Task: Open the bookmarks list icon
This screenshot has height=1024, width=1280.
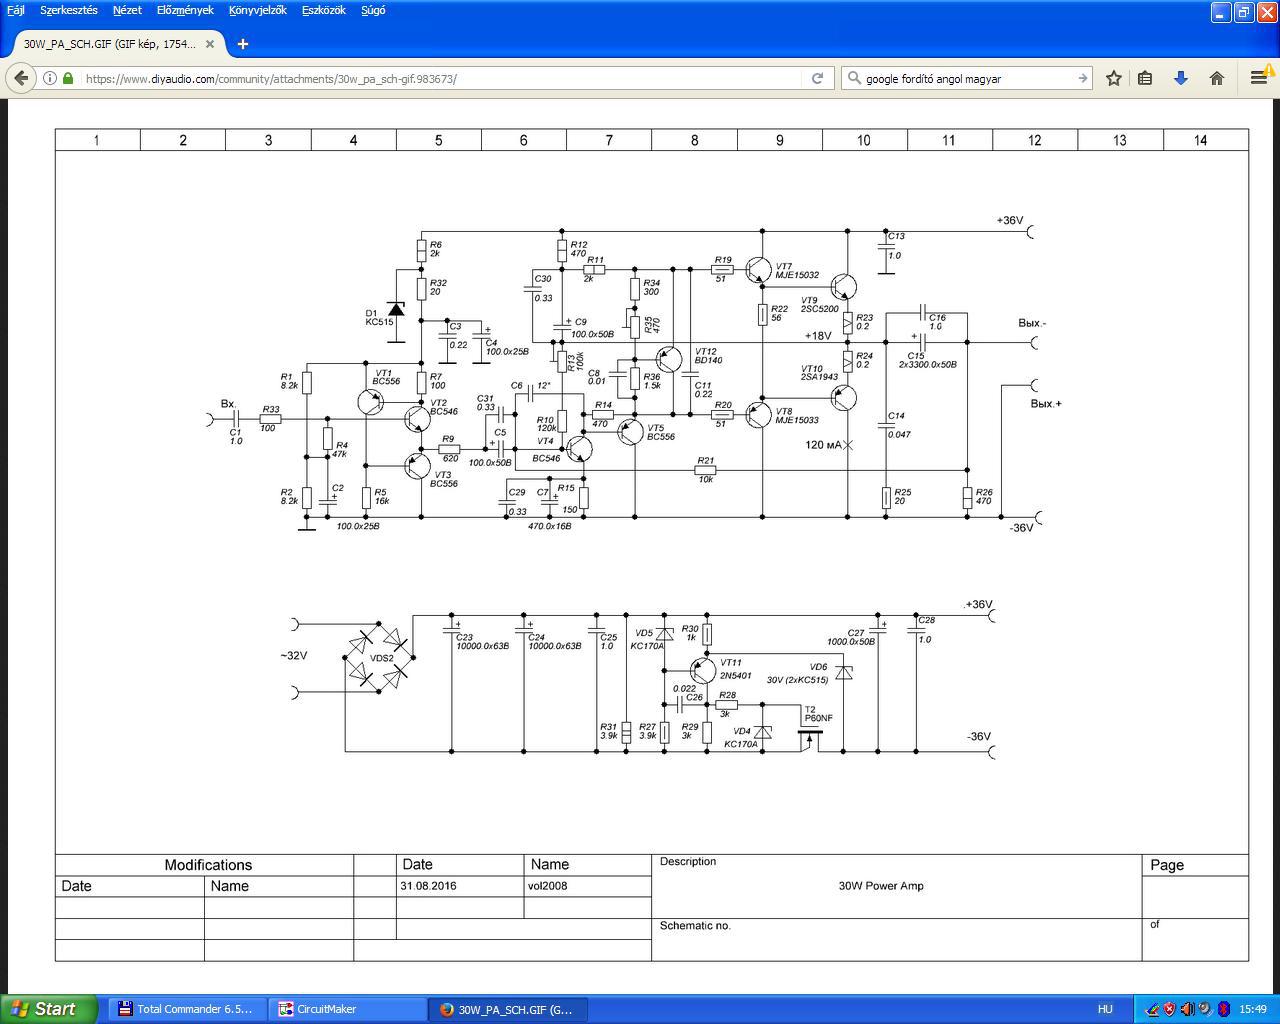Action: (1146, 78)
